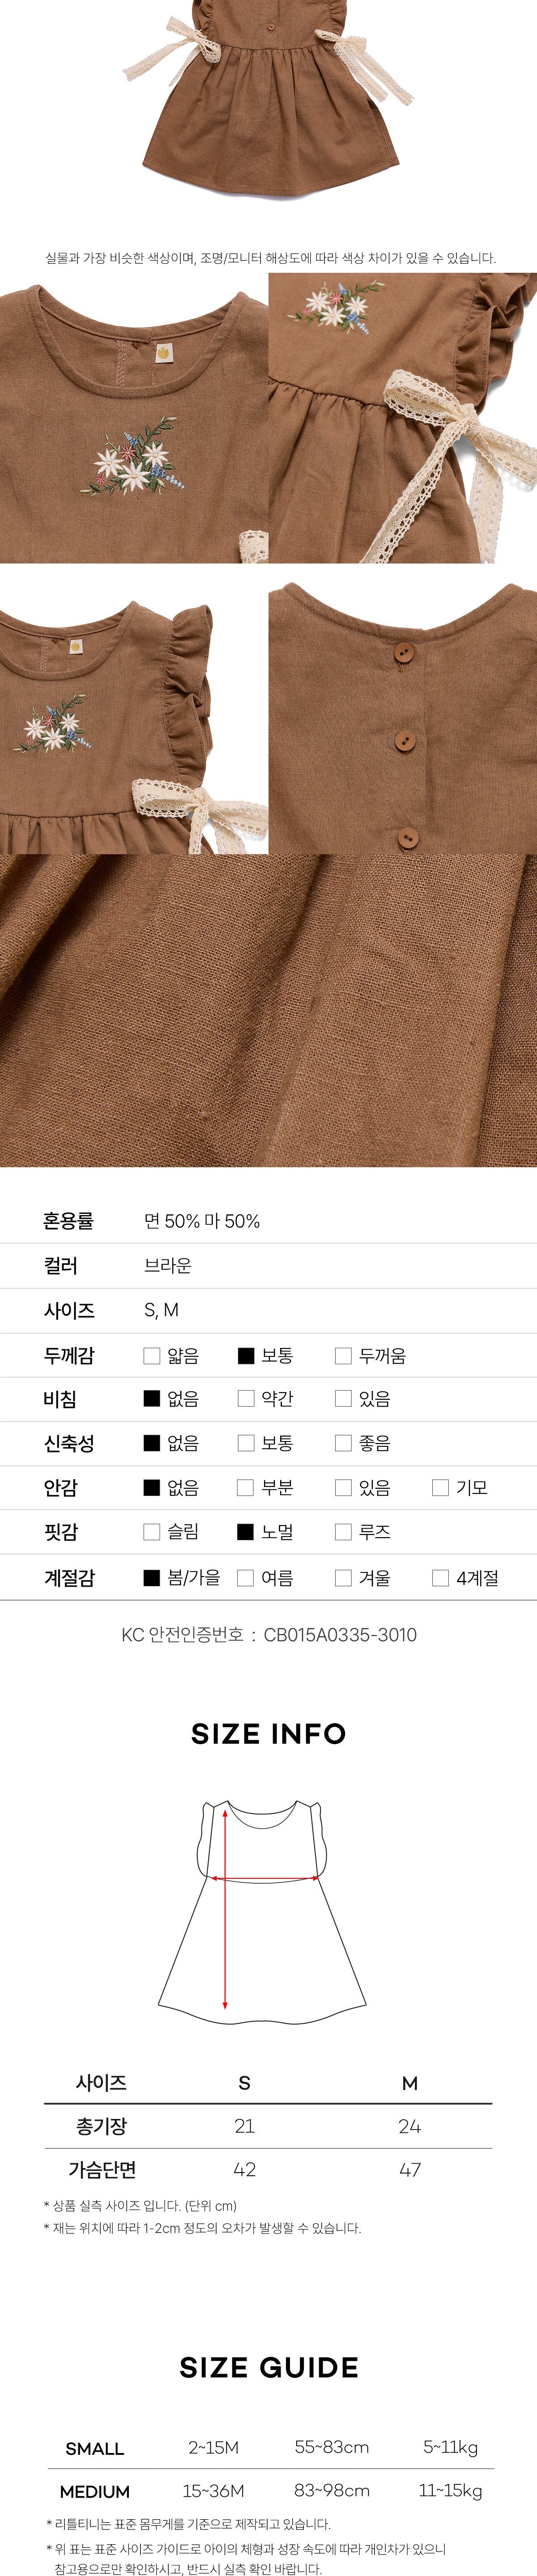Tick the 두꺼움 thickness checkbox
The image size is (537, 2576).
[x=343, y=1355]
